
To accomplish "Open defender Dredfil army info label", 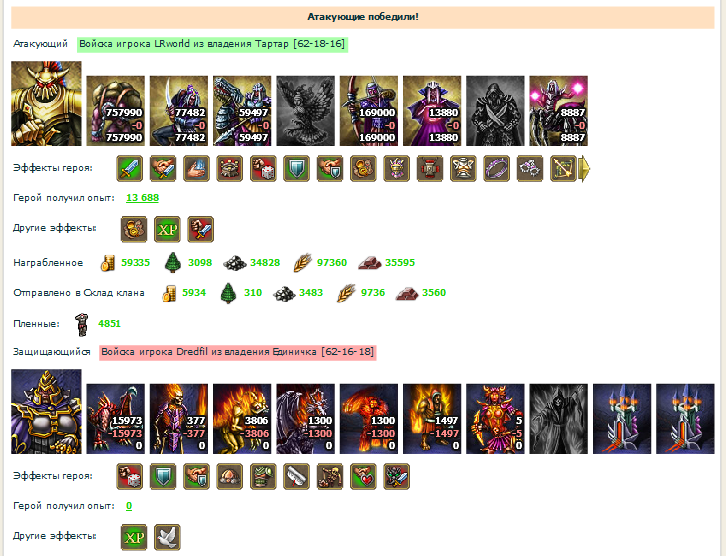I will point(238,352).
